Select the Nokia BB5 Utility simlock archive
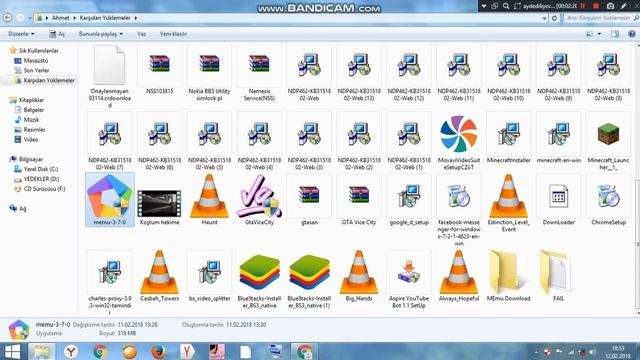The width and height of the screenshot is (640, 360). [209, 73]
